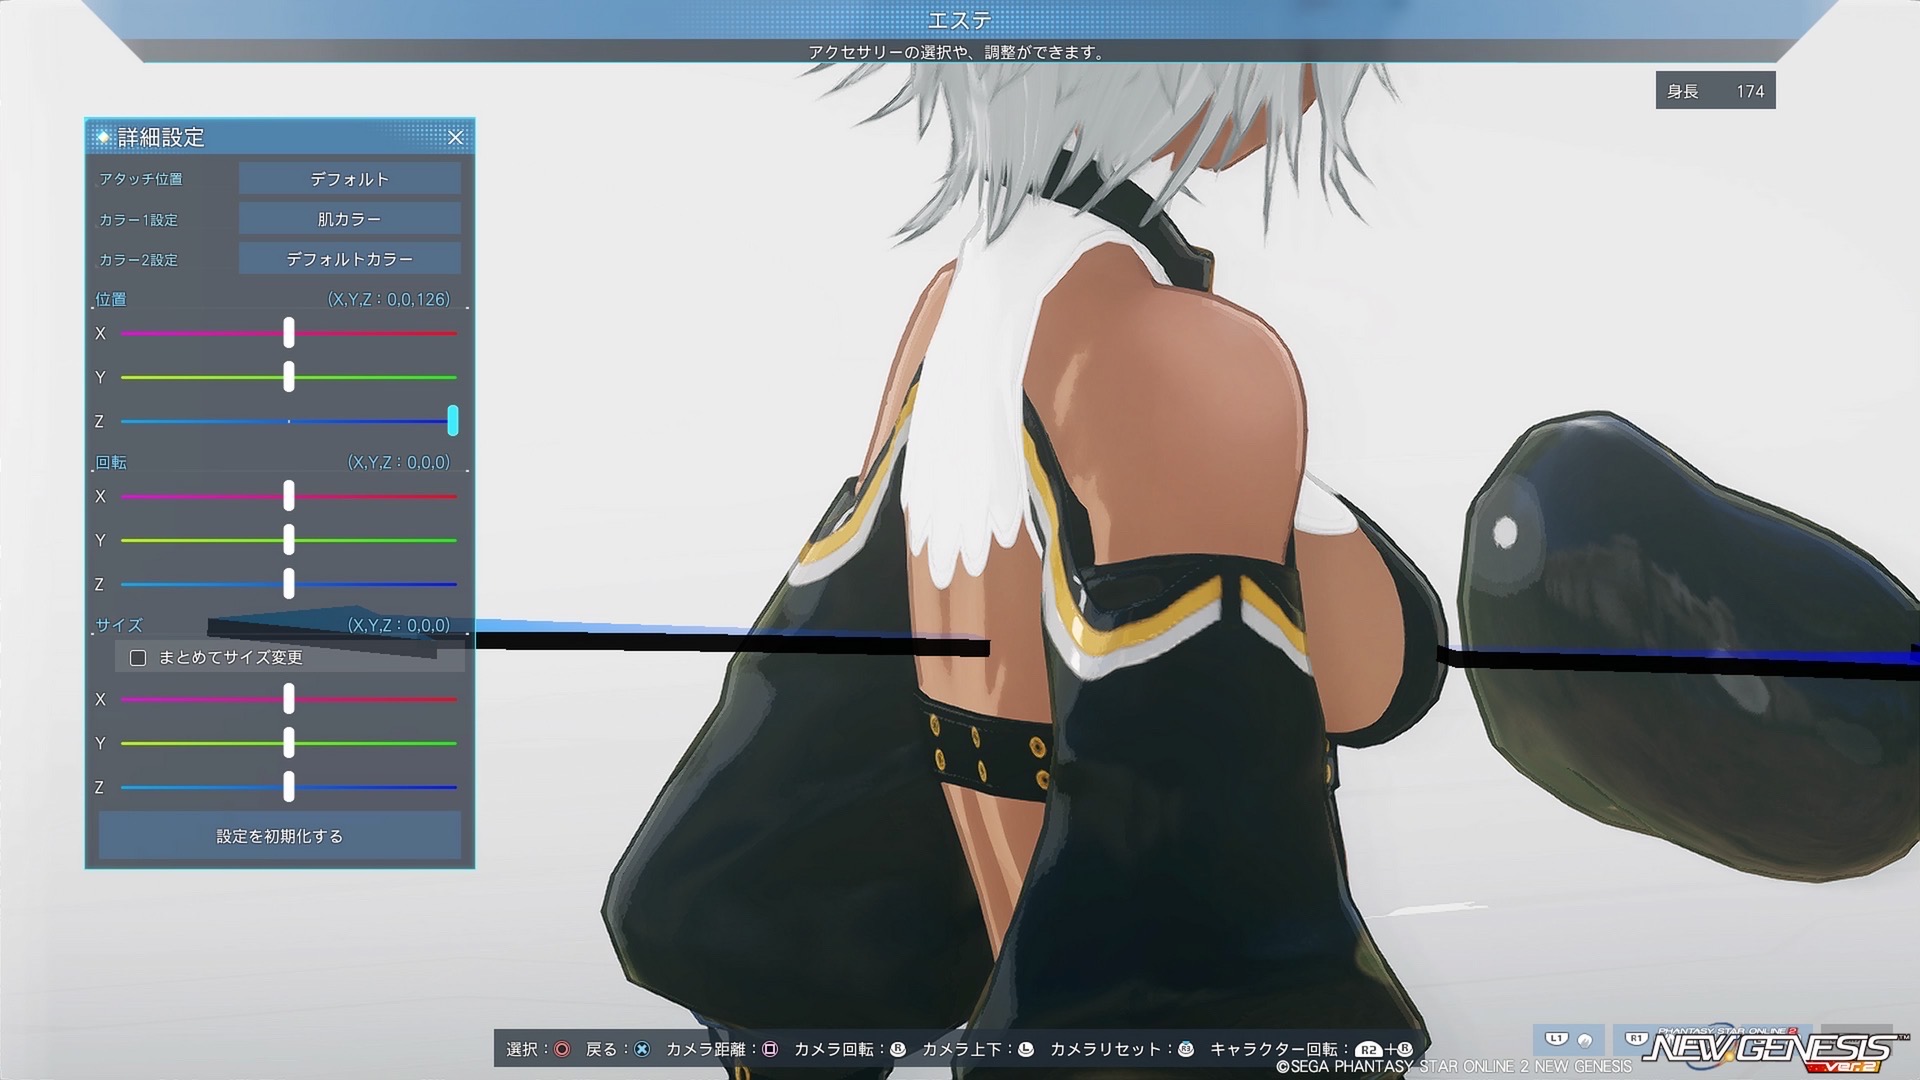Click the アタッチ位置 label
Image resolution: width=1920 pixels, height=1080 pixels.
(x=141, y=179)
